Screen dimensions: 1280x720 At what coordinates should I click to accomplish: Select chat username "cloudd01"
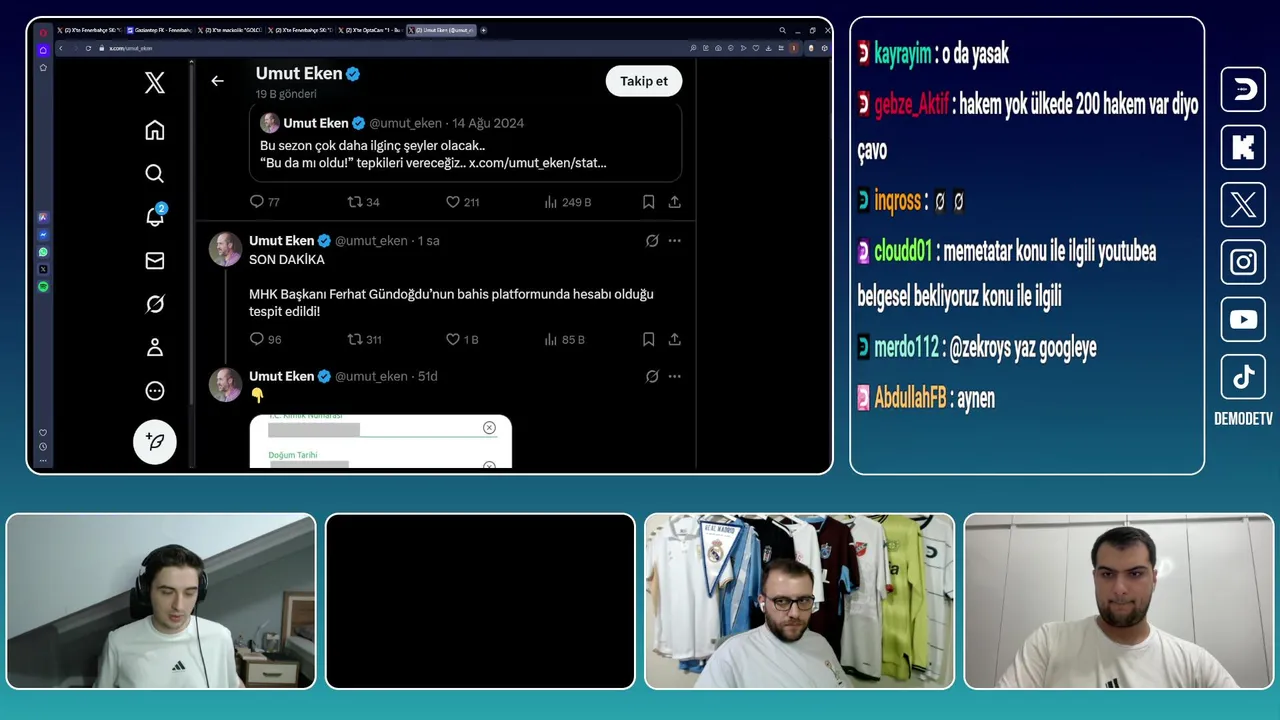[903, 250]
